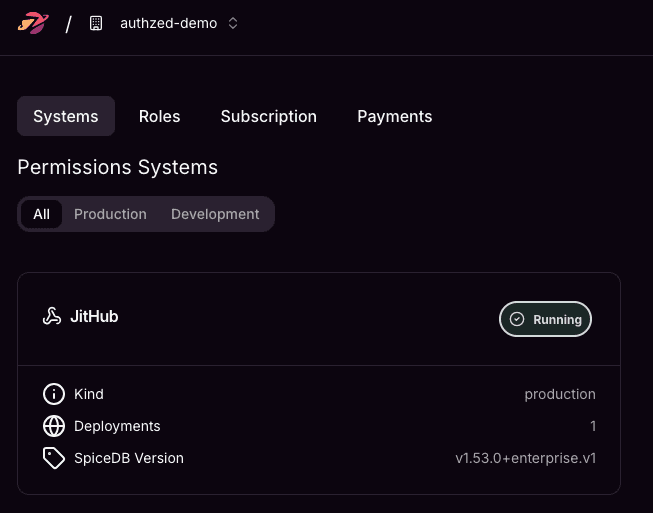
Task: Open the JitHub permissions system
Action: [x=94, y=316]
